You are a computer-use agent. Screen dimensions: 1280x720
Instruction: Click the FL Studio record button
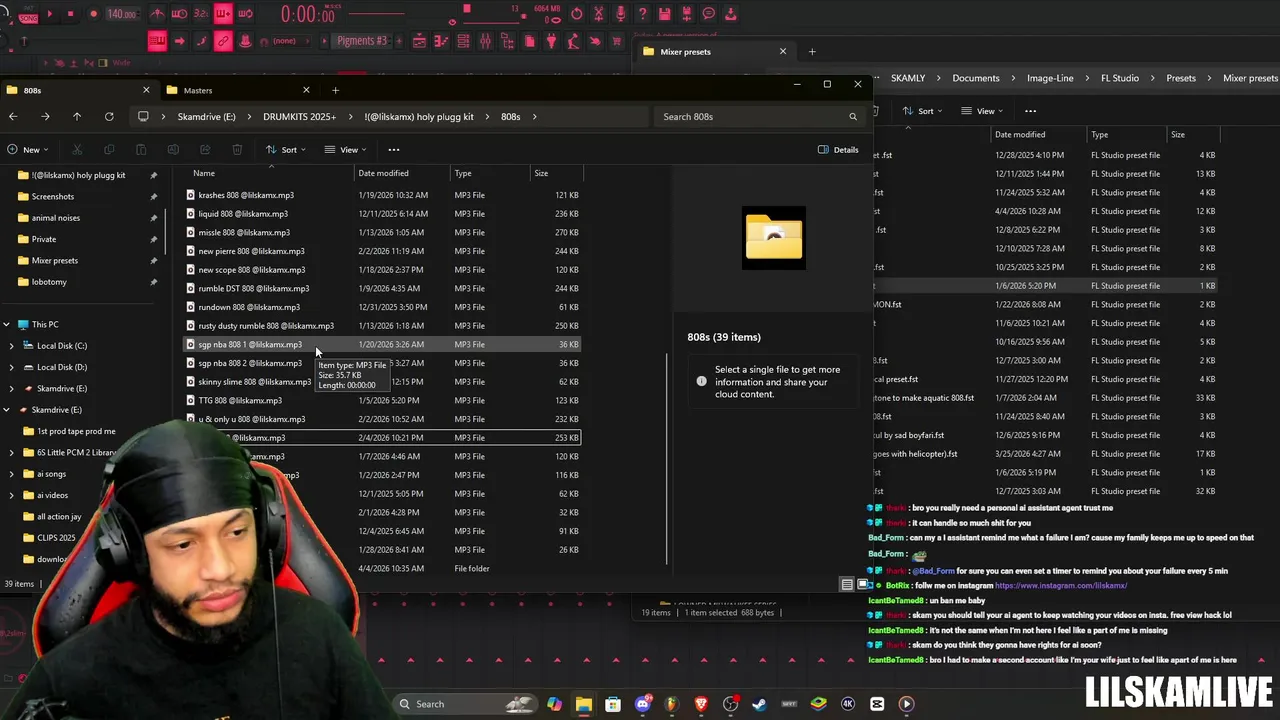click(x=94, y=14)
